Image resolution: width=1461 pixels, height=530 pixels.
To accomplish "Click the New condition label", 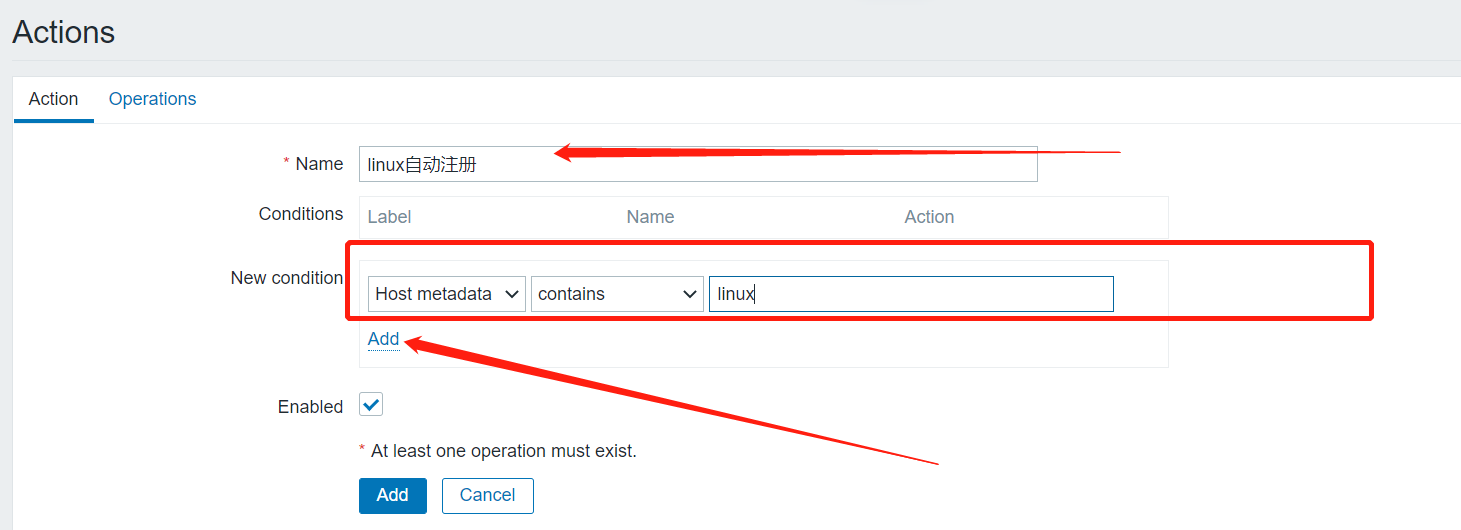I will pyautogui.click(x=286, y=278).
